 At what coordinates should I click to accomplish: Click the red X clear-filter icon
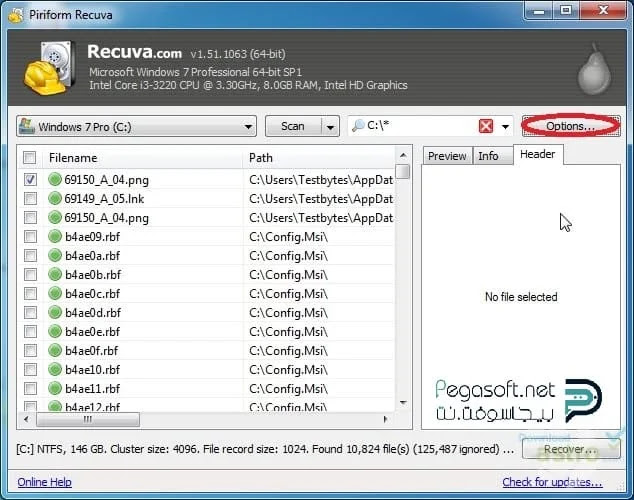(x=486, y=126)
